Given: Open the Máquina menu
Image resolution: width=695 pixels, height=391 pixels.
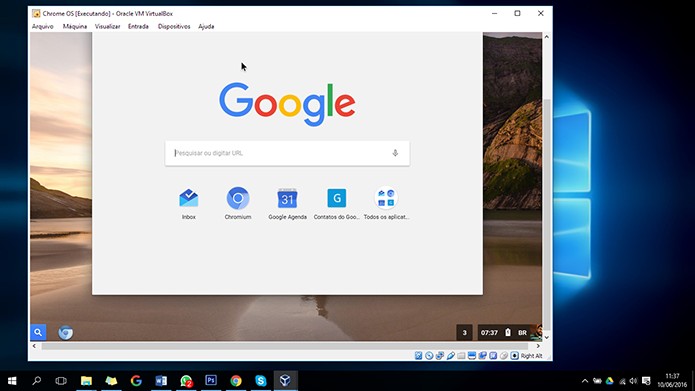Looking at the screenshot, I should (75, 27).
